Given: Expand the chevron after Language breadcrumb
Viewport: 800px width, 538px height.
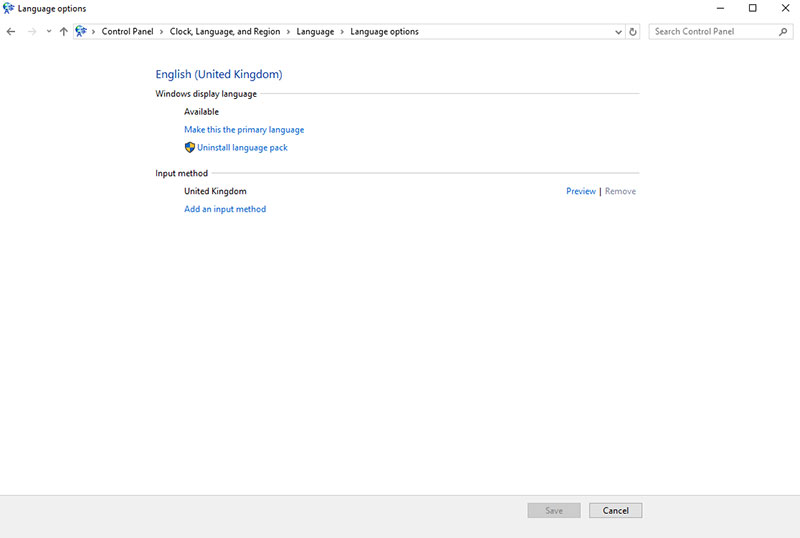Looking at the screenshot, I should [x=342, y=32].
